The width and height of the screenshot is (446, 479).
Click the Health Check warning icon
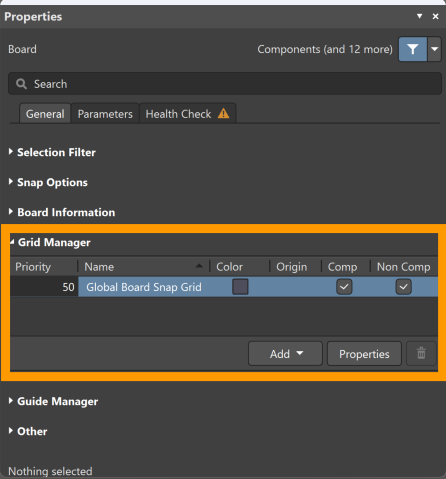[x=223, y=114]
